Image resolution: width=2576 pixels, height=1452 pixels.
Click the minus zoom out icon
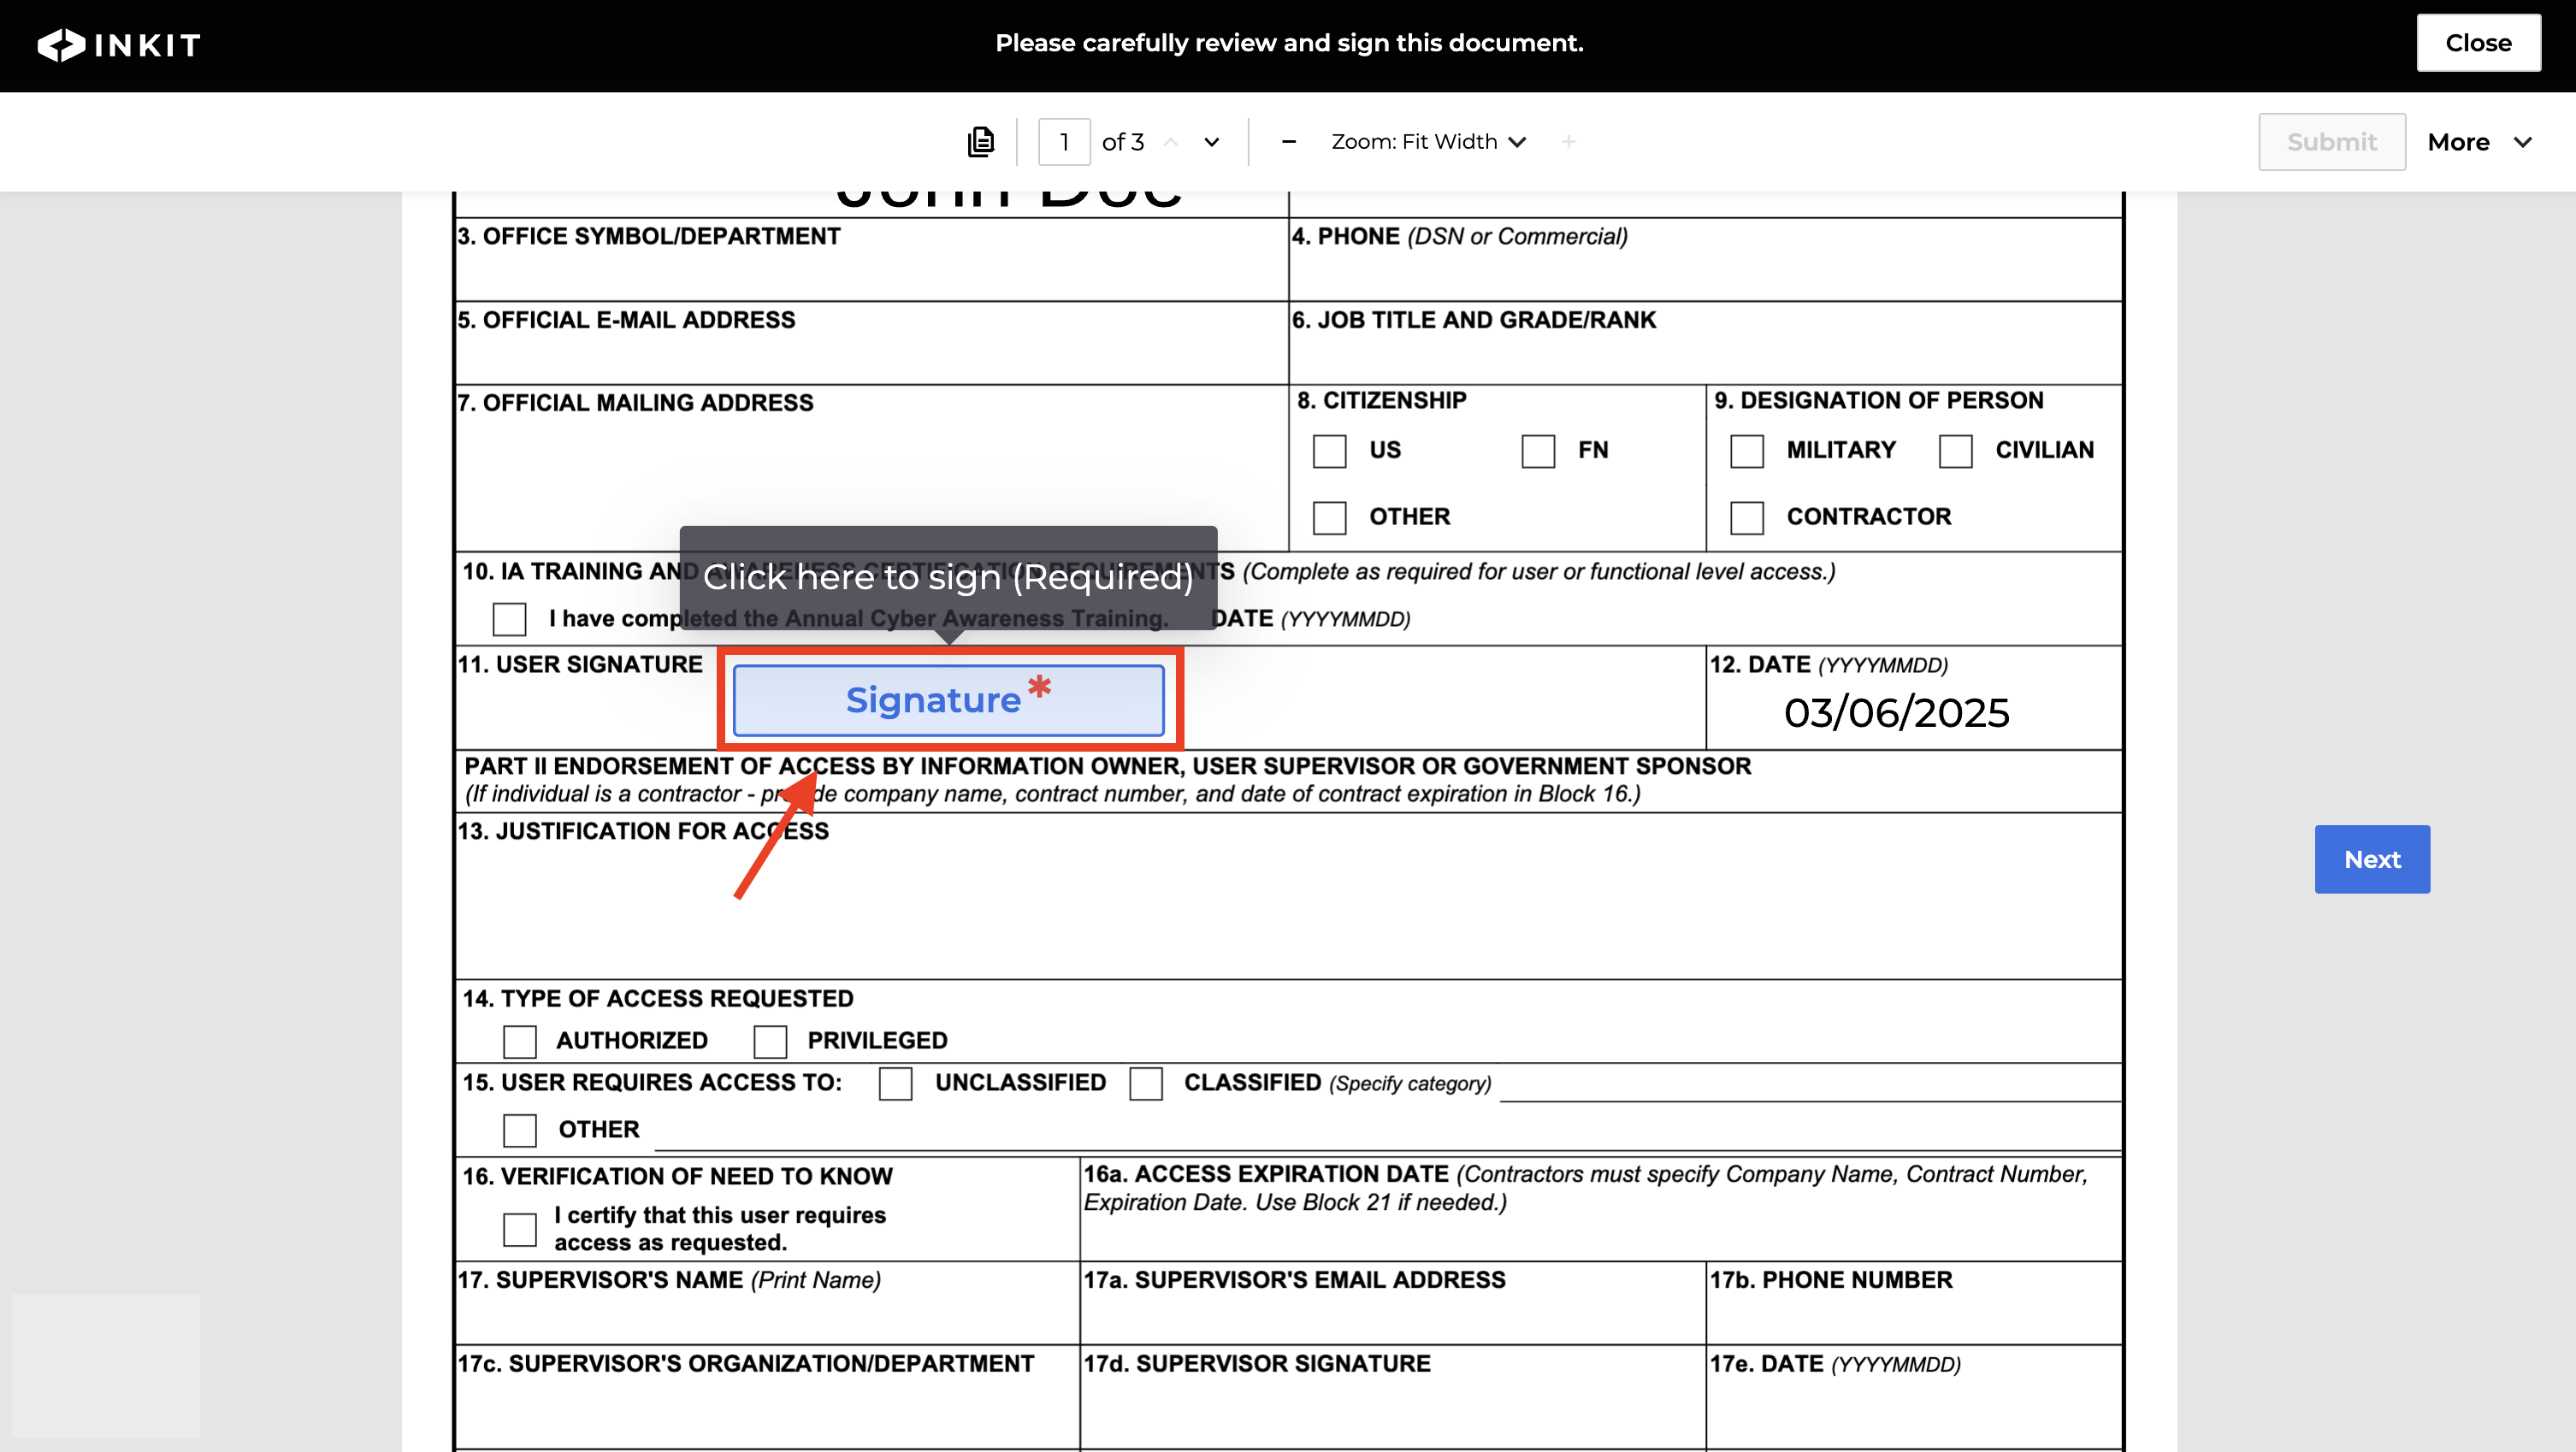1288,142
